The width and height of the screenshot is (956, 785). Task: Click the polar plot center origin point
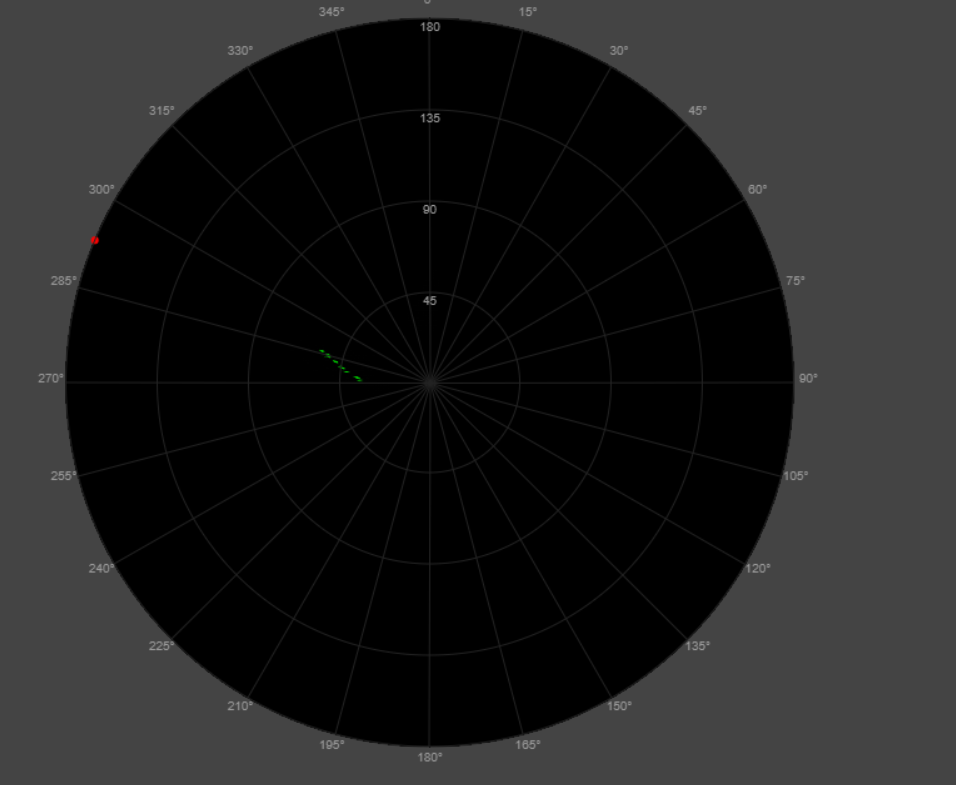(x=430, y=383)
